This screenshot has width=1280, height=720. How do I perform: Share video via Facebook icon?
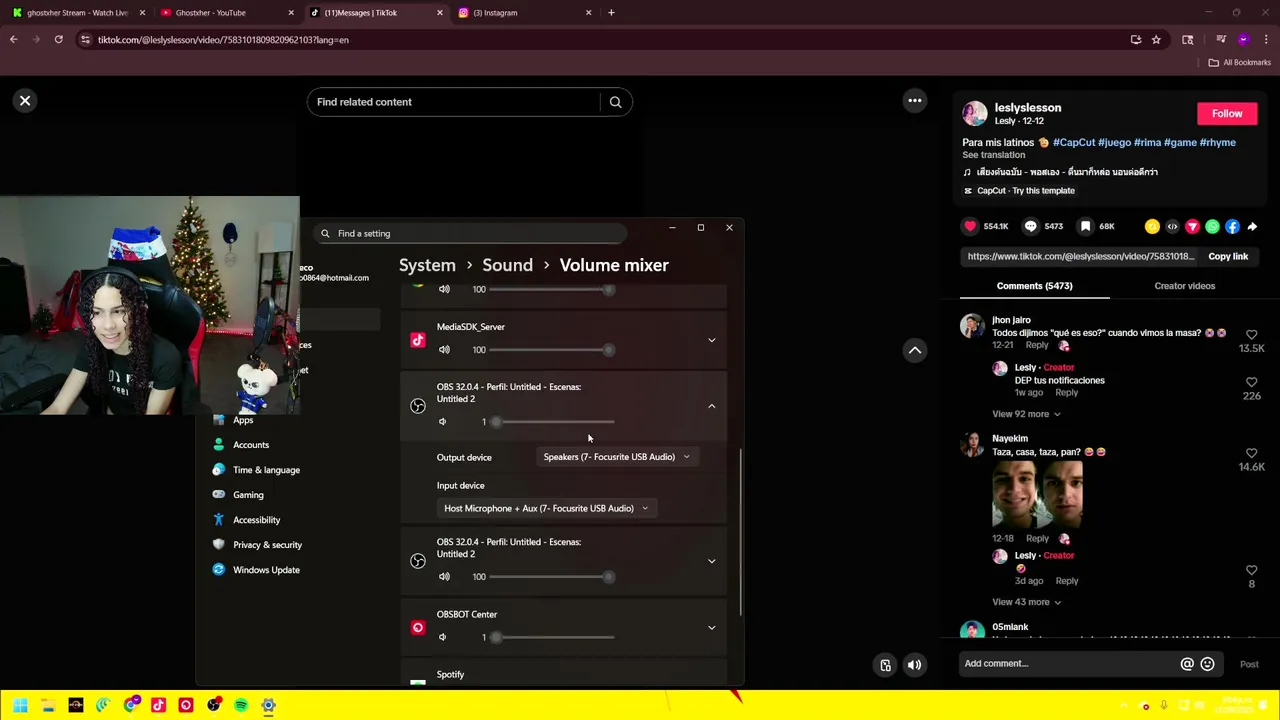(x=1232, y=227)
